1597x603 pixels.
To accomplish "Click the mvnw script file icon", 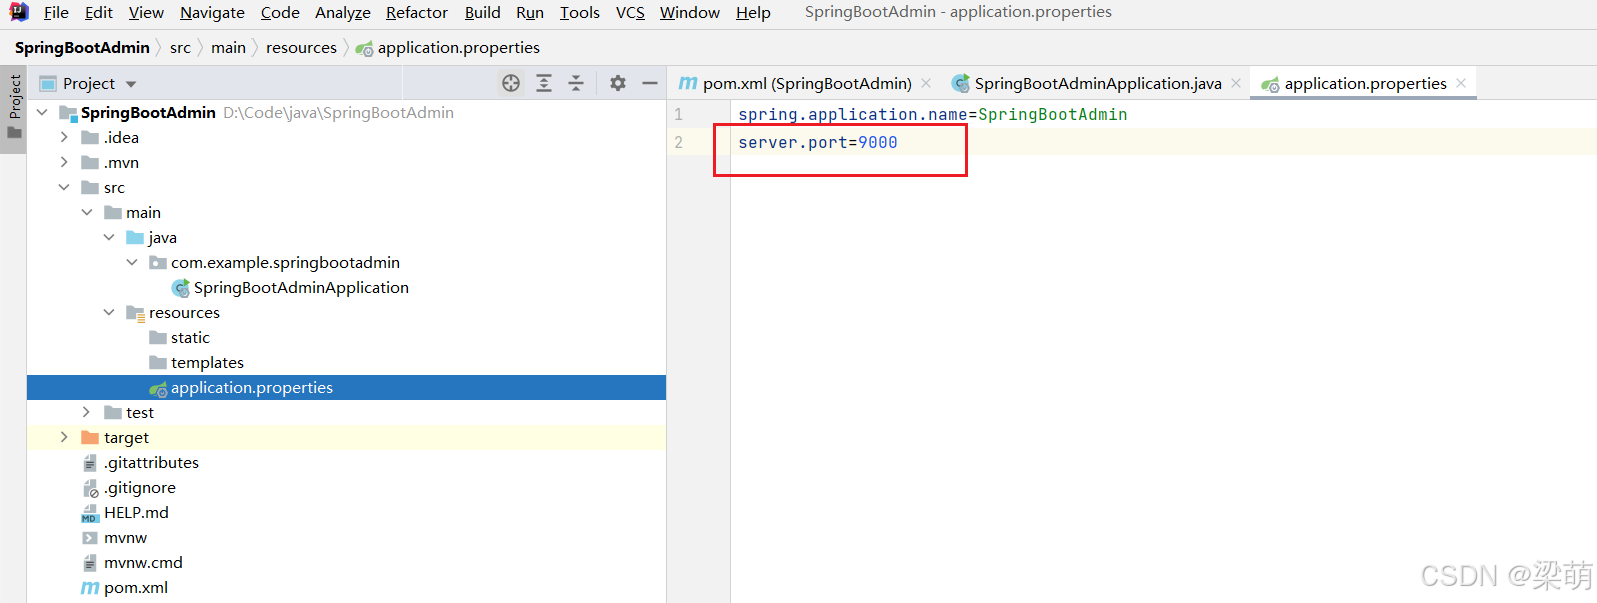I will [90, 538].
